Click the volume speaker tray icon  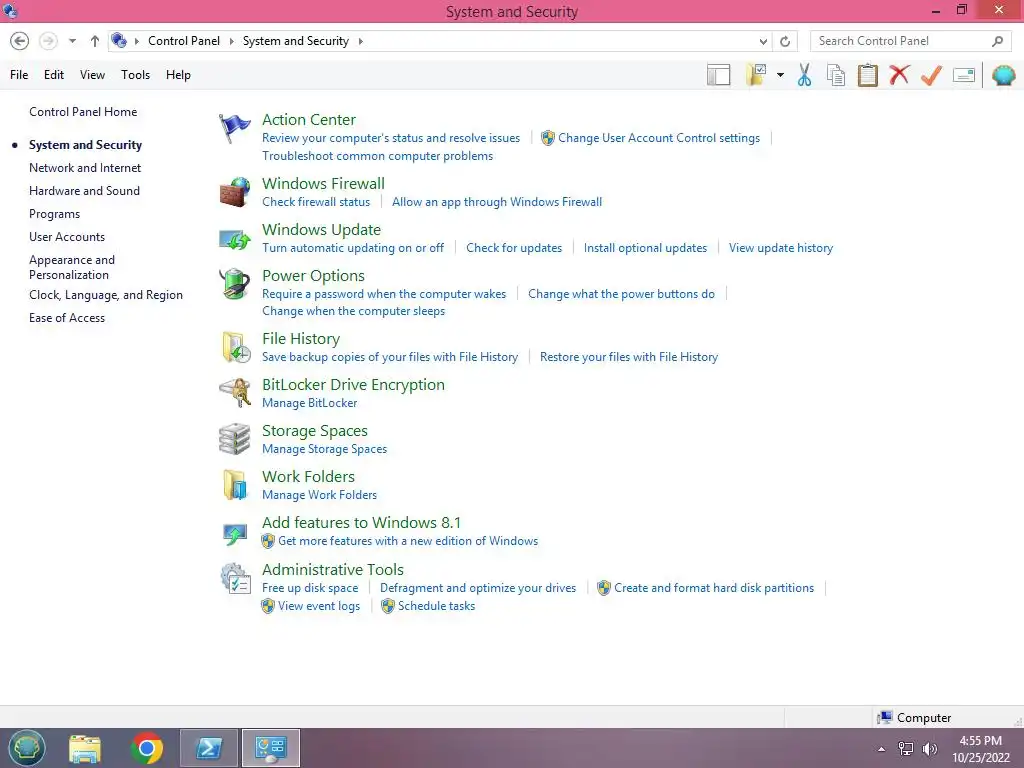click(x=929, y=749)
